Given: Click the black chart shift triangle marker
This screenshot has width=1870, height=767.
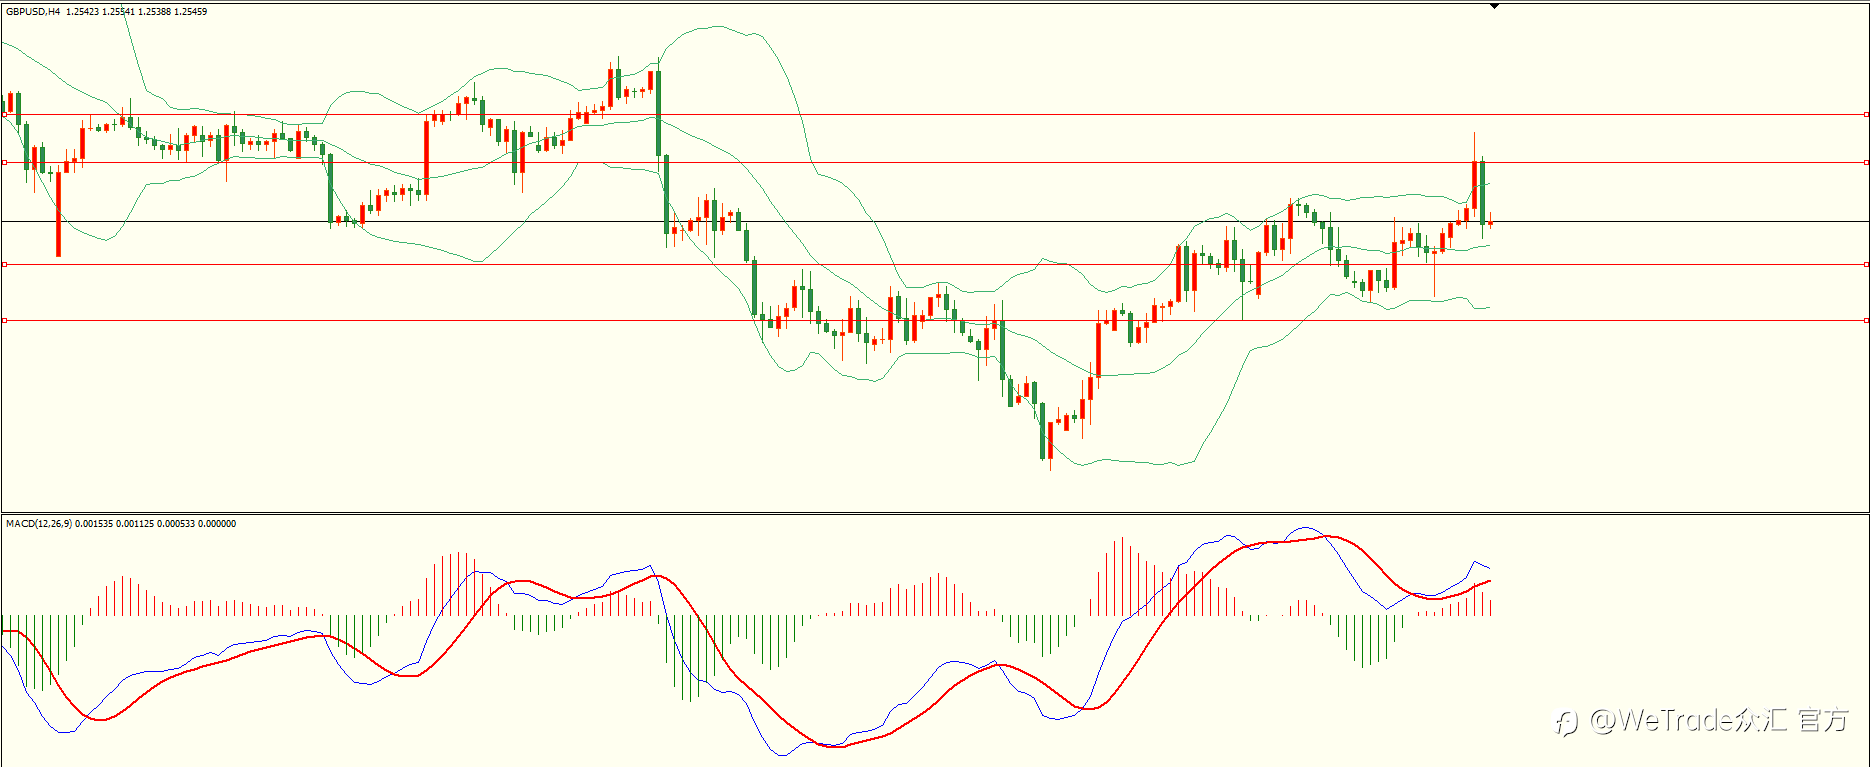Looking at the screenshot, I should [x=1494, y=6].
